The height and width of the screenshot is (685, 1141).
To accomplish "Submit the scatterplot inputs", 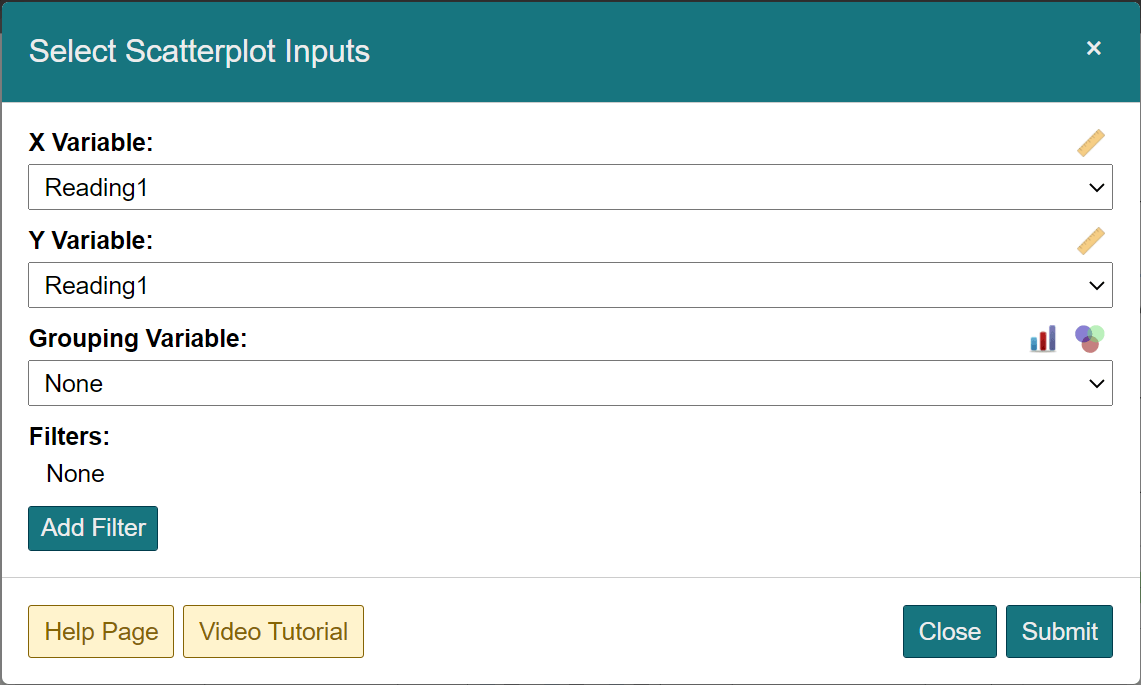I will pyautogui.click(x=1059, y=632).
